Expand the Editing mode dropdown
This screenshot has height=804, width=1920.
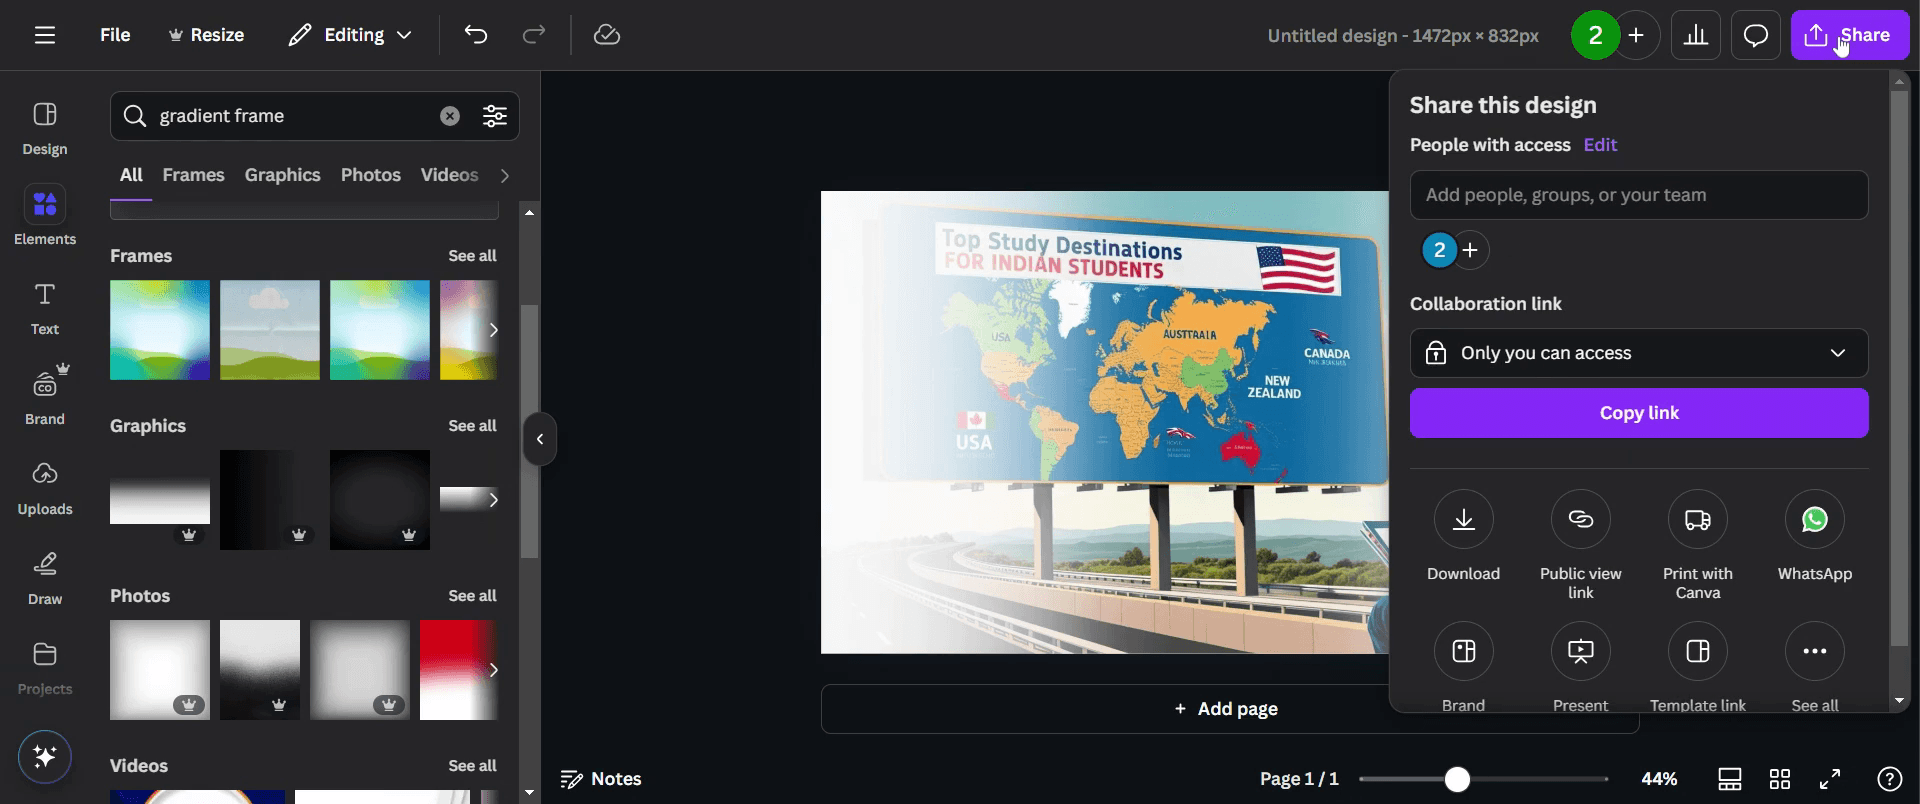(350, 35)
